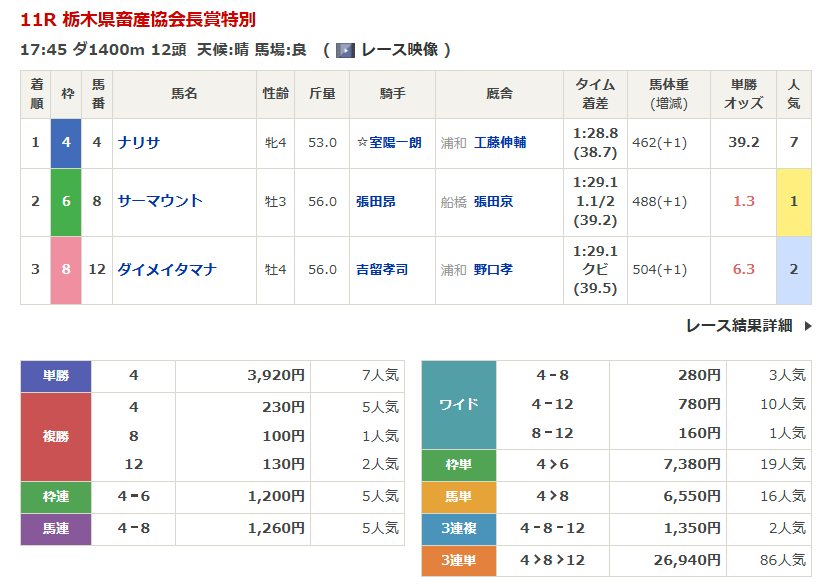Click the race video film icon

[345, 50]
